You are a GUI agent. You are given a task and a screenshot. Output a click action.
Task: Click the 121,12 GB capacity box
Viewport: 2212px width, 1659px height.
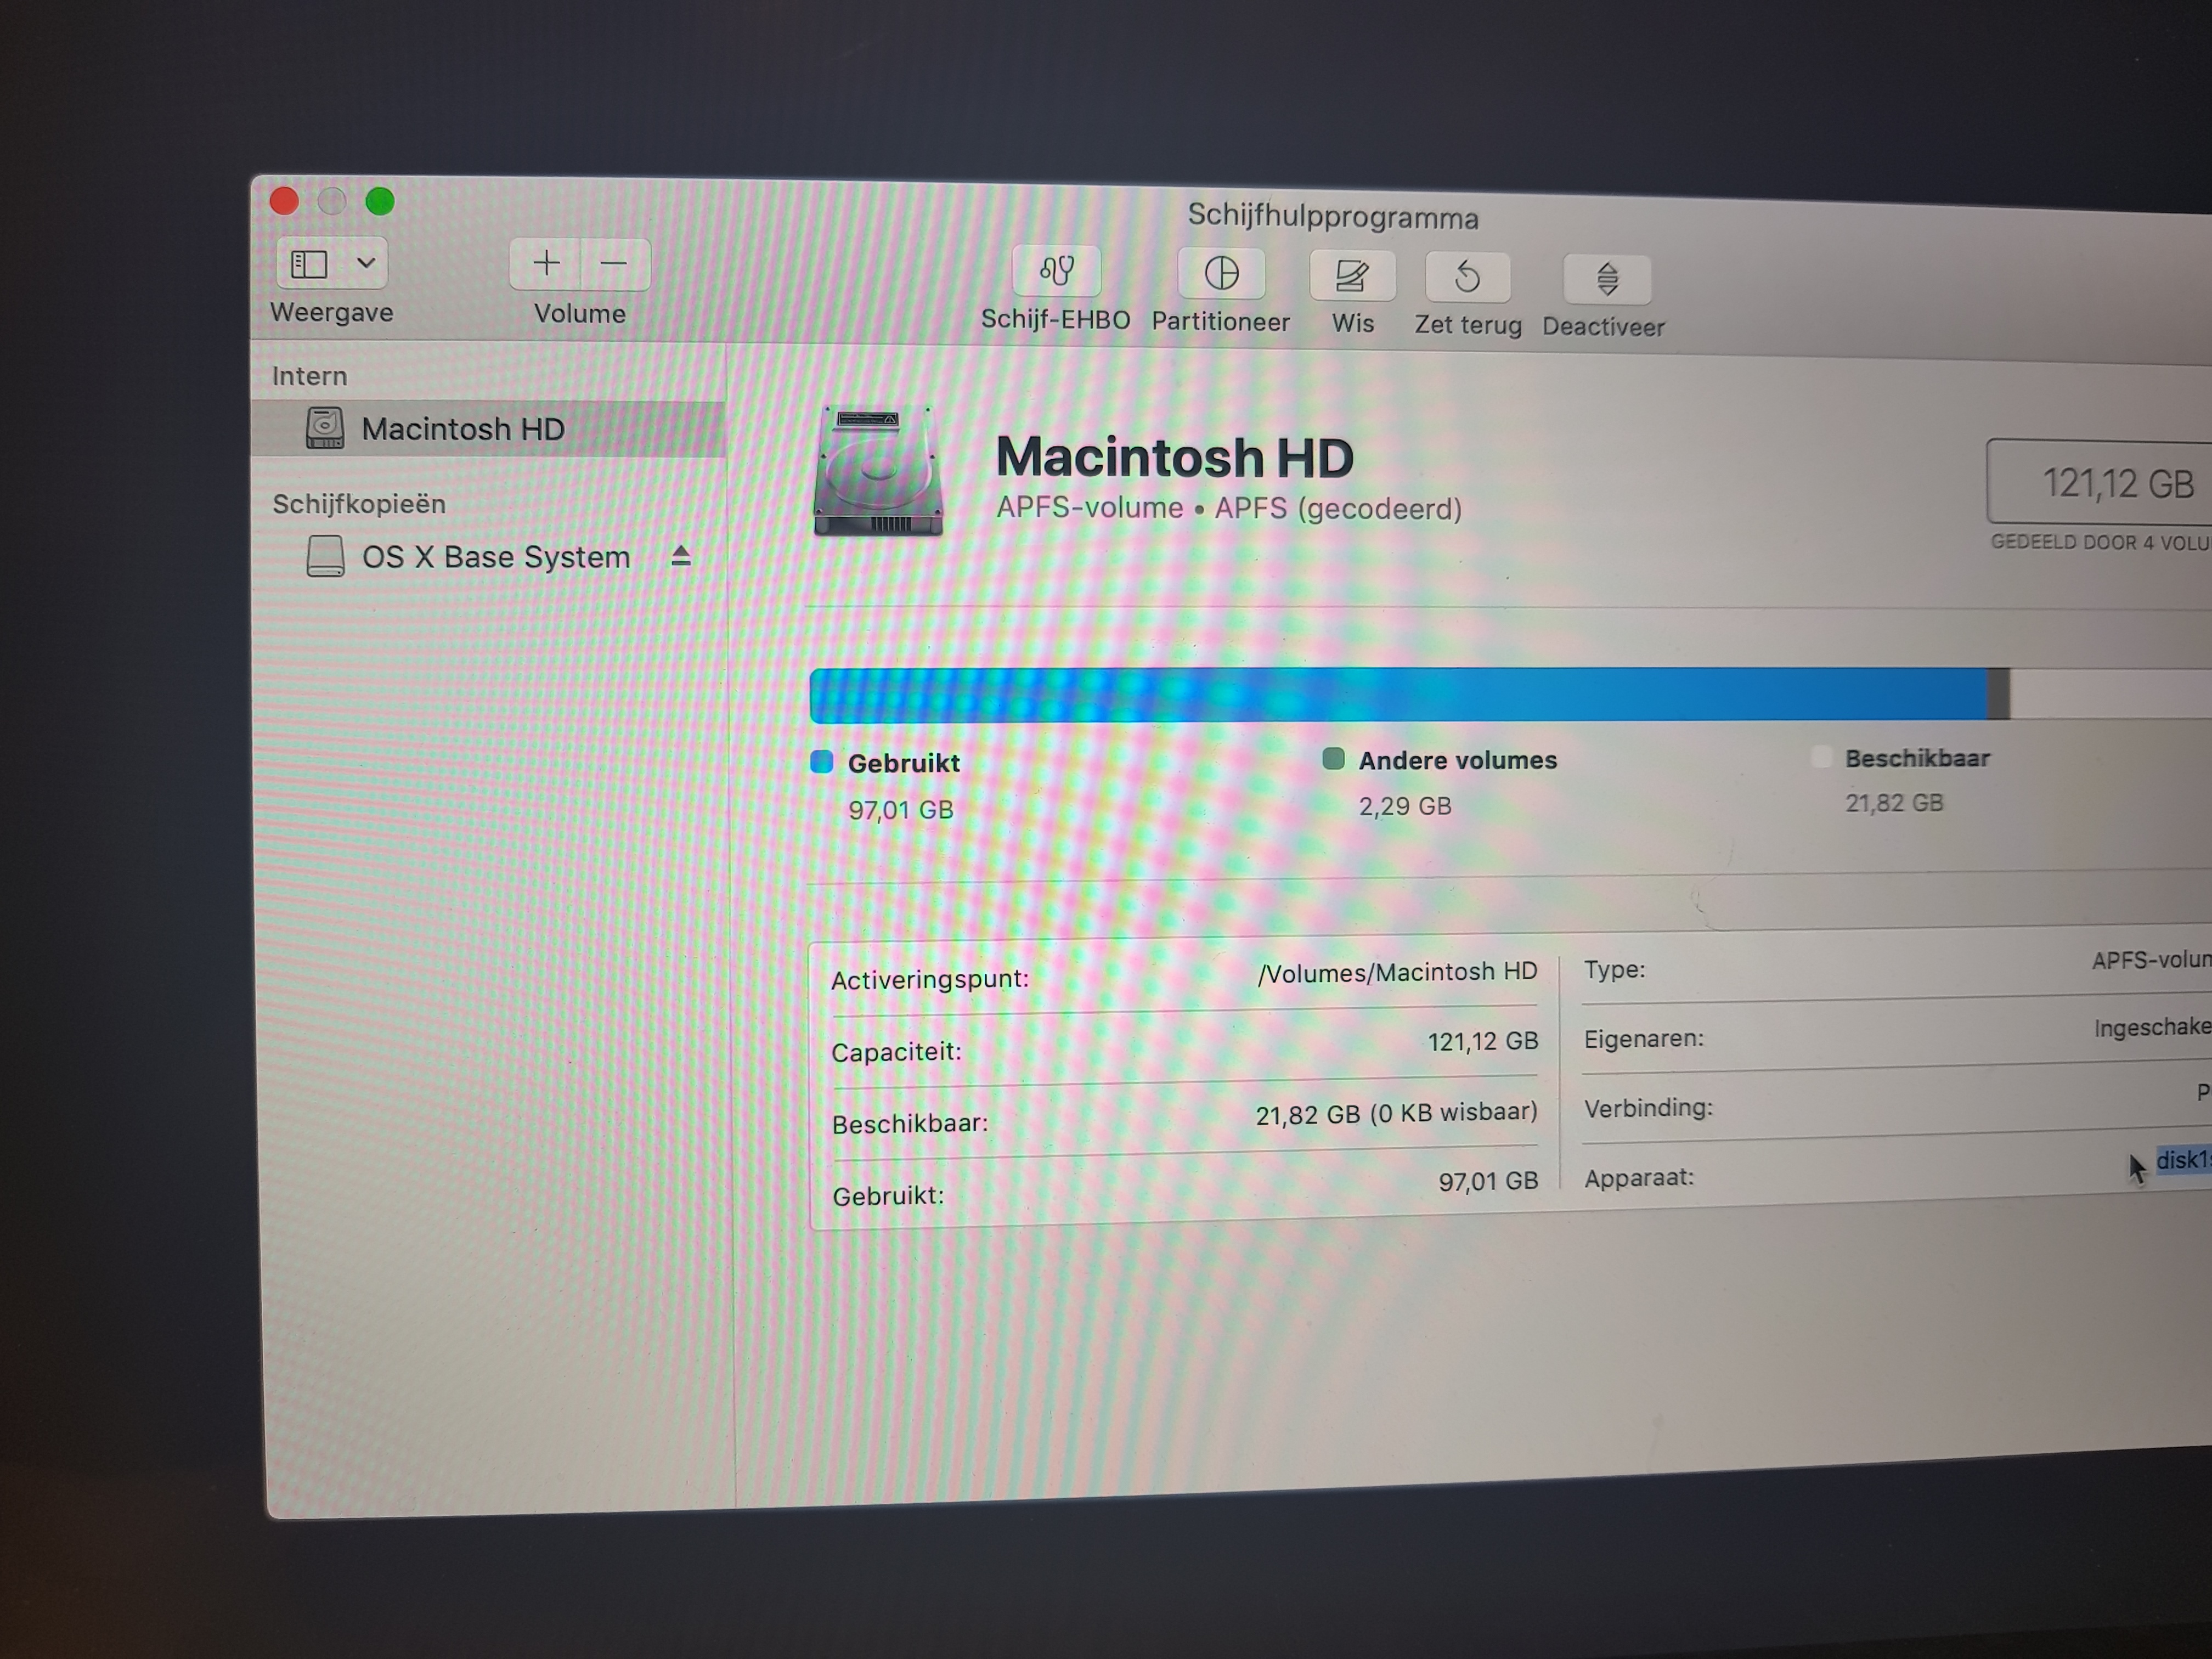(x=2100, y=482)
